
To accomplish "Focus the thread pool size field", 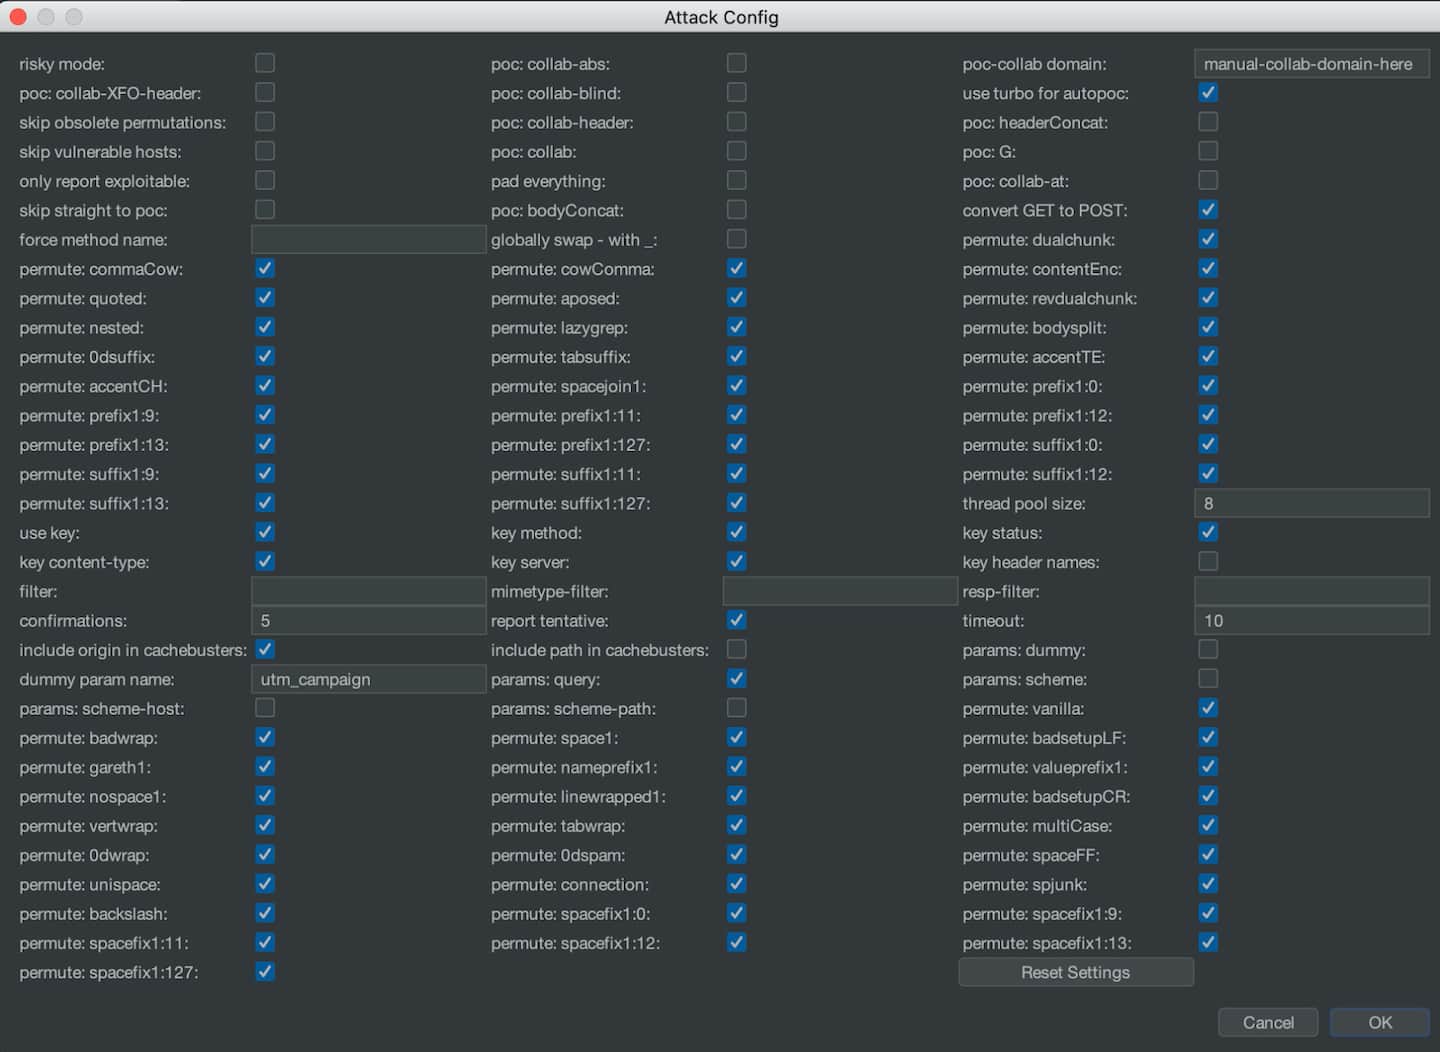I will 1311,503.
